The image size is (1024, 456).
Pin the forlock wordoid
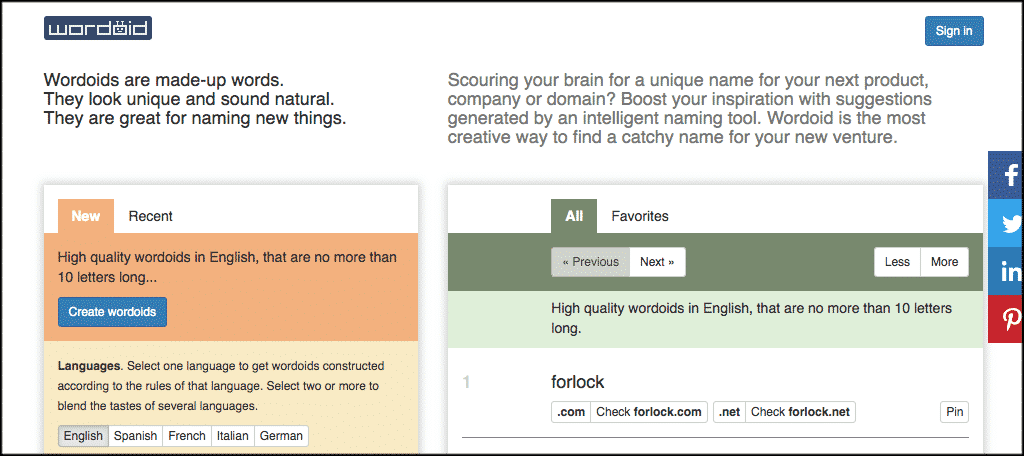click(x=955, y=412)
